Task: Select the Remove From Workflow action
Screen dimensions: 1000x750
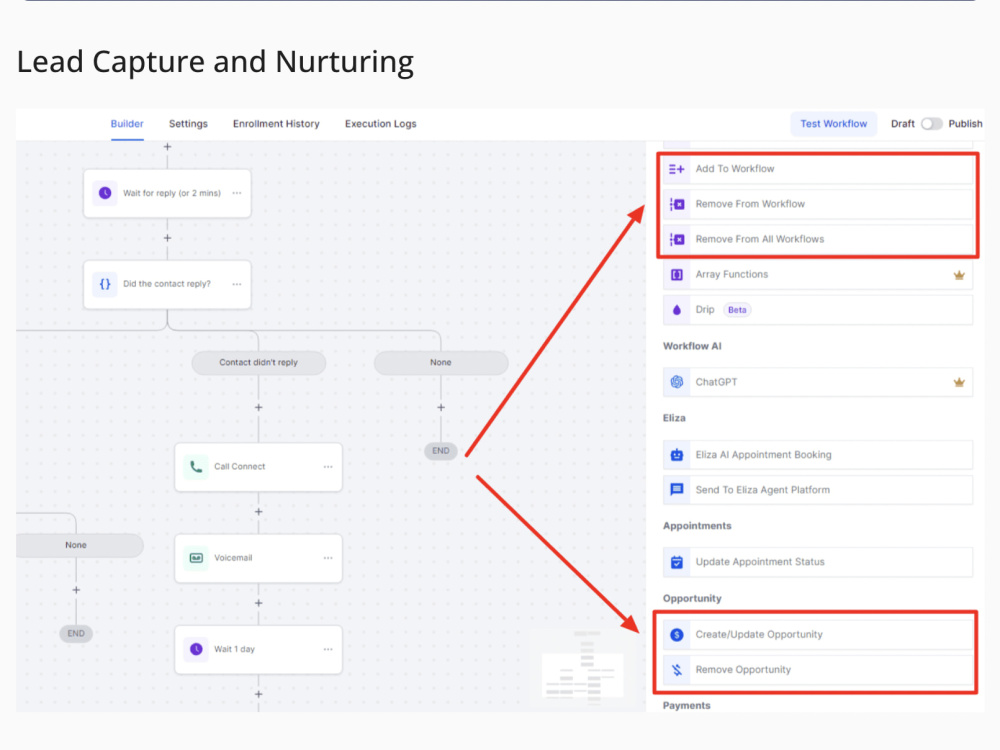Action: coord(818,204)
